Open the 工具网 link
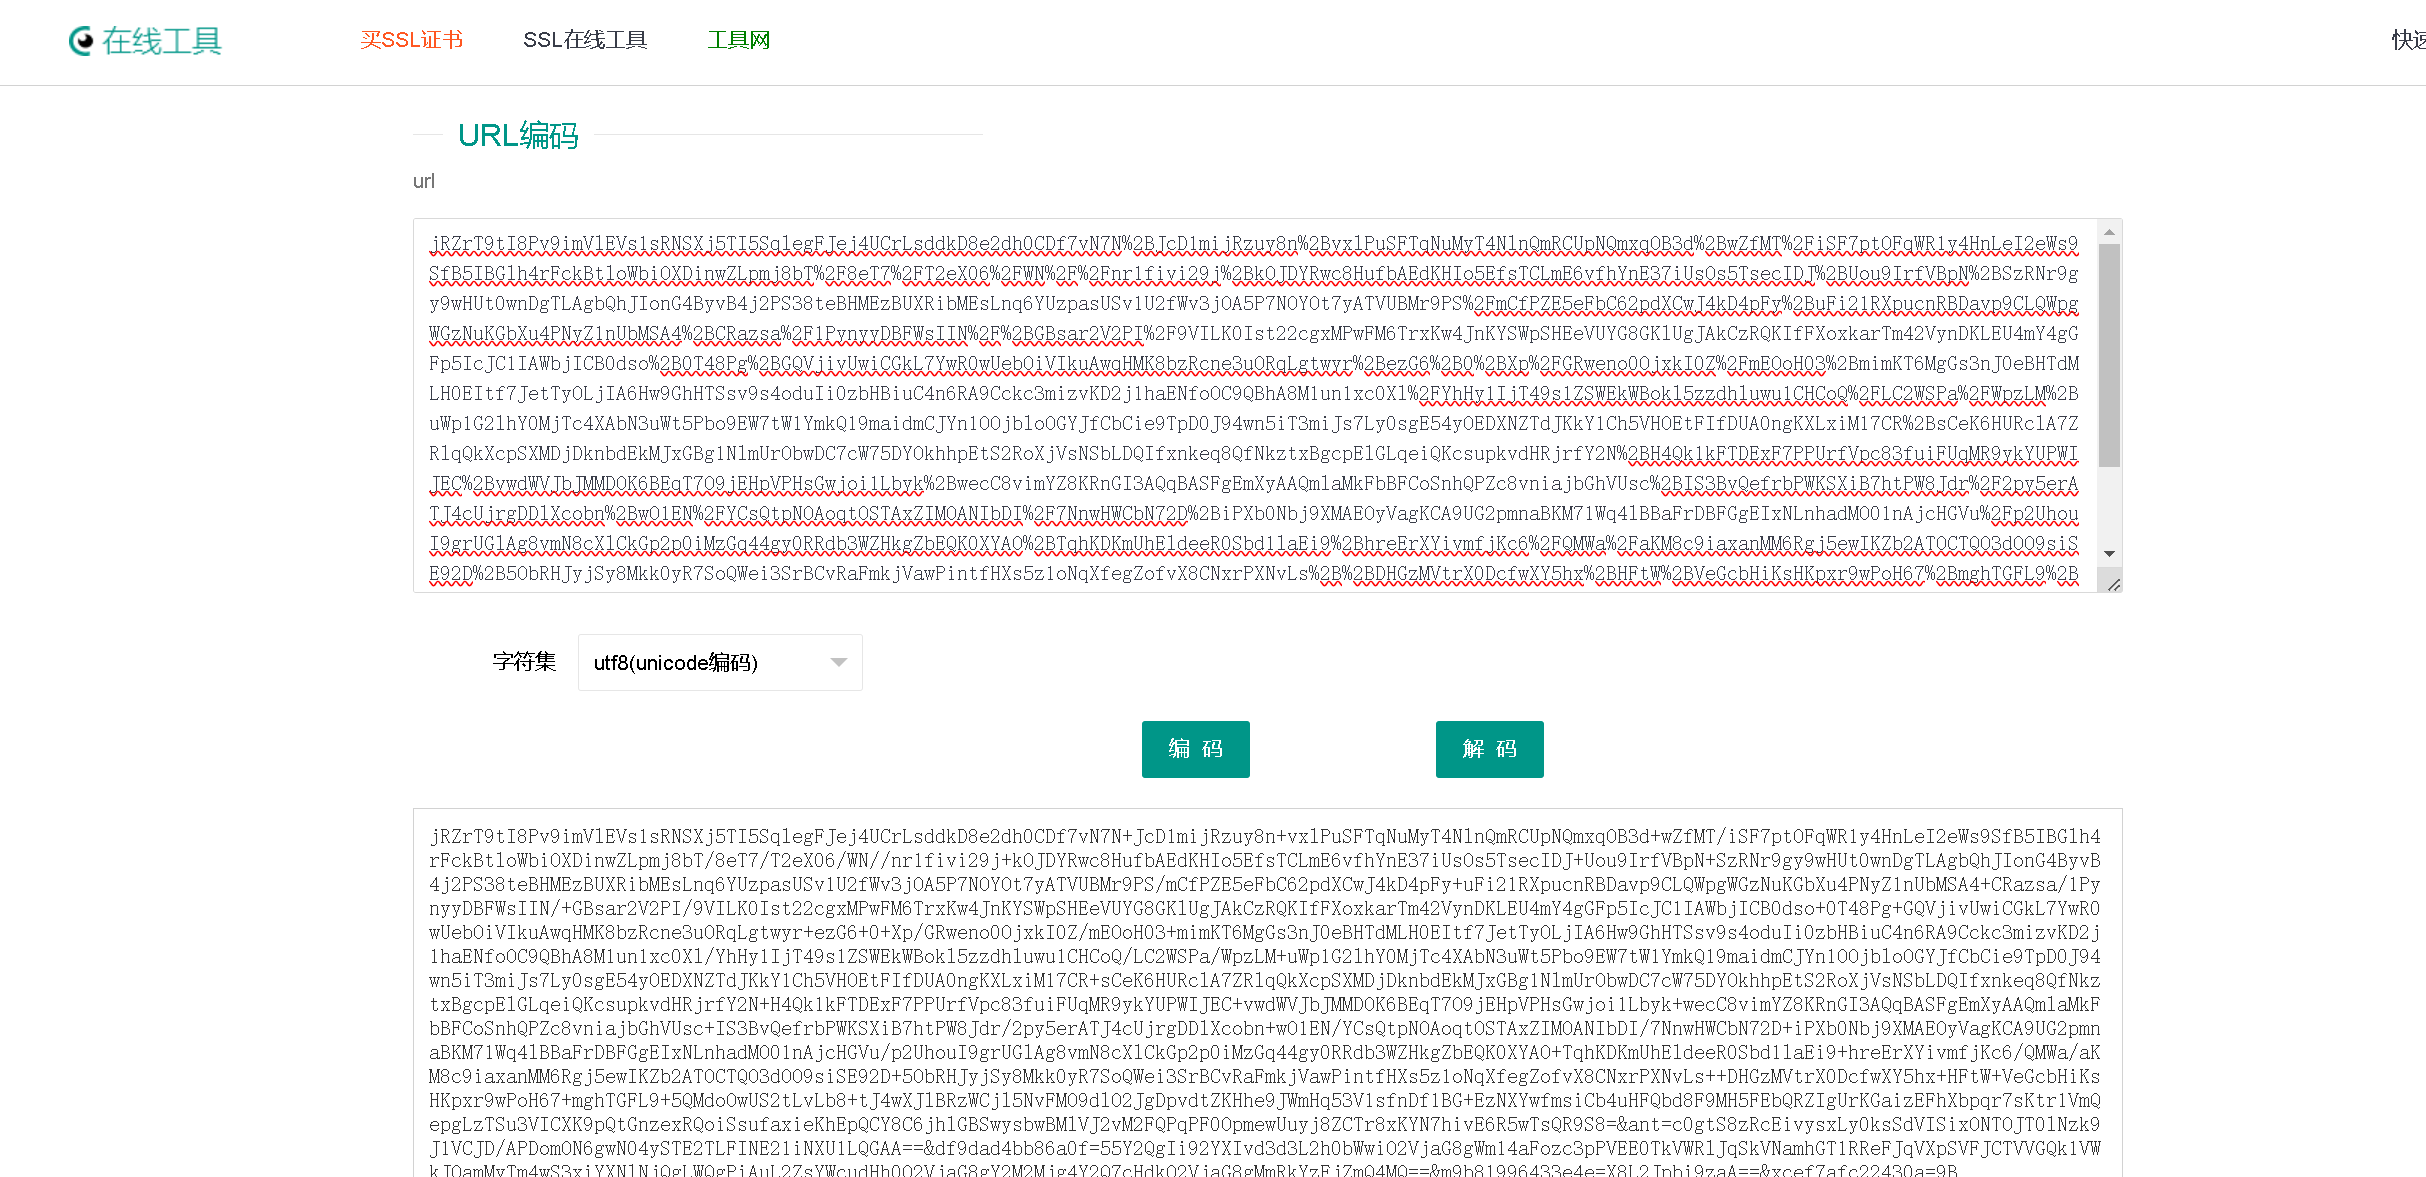The width and height of the screenshot is (2426, 1177). pos(738,40)
